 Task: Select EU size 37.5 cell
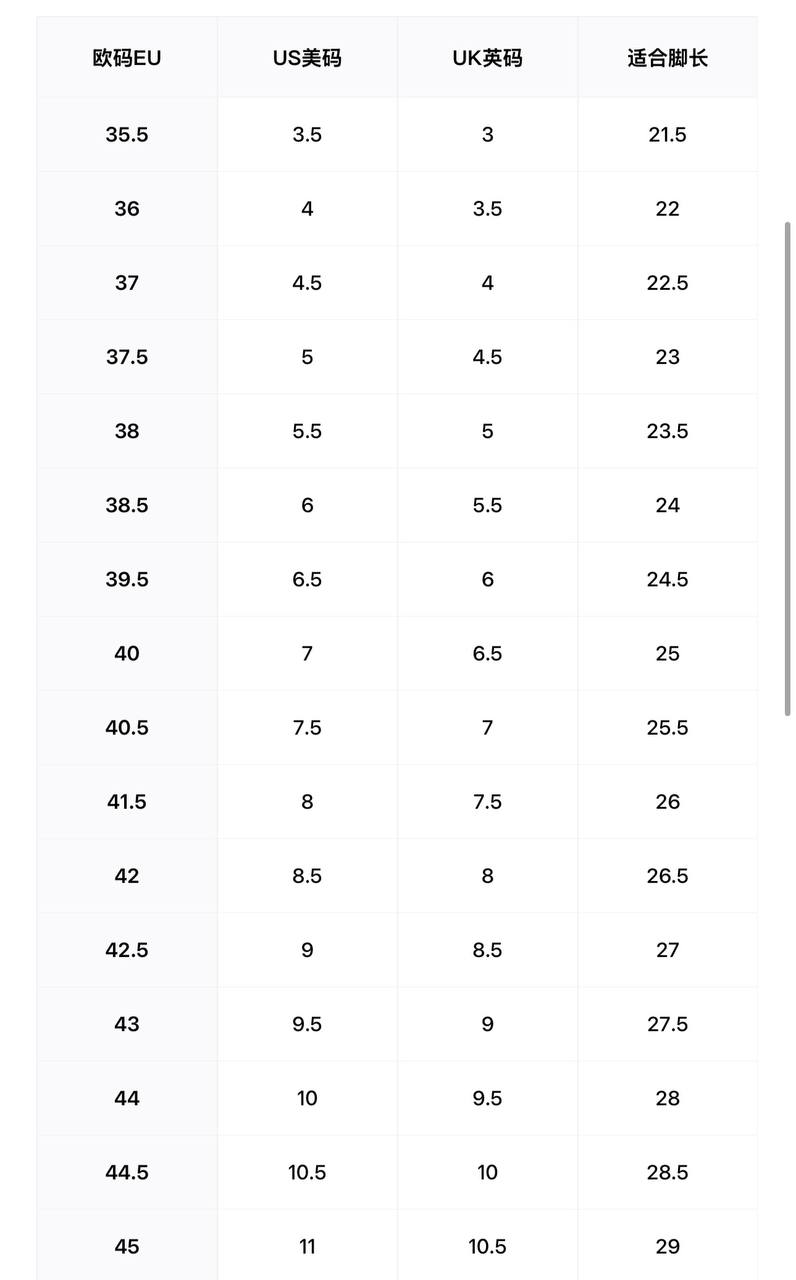127,357
